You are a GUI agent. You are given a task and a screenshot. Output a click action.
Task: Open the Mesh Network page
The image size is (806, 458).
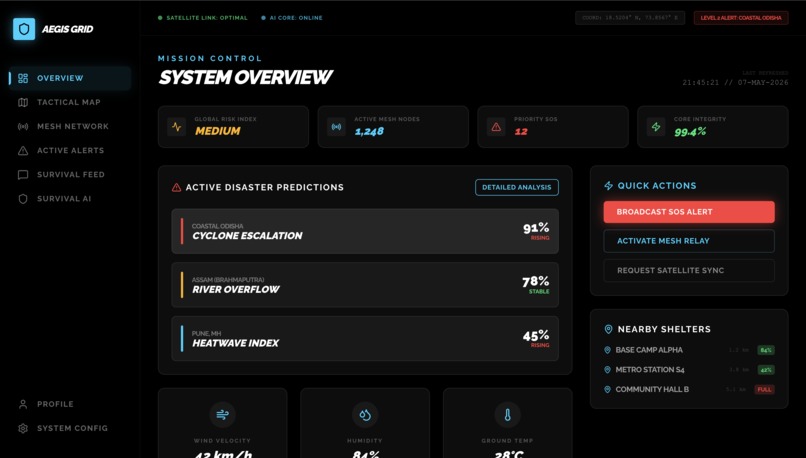[x=70, y=126]
